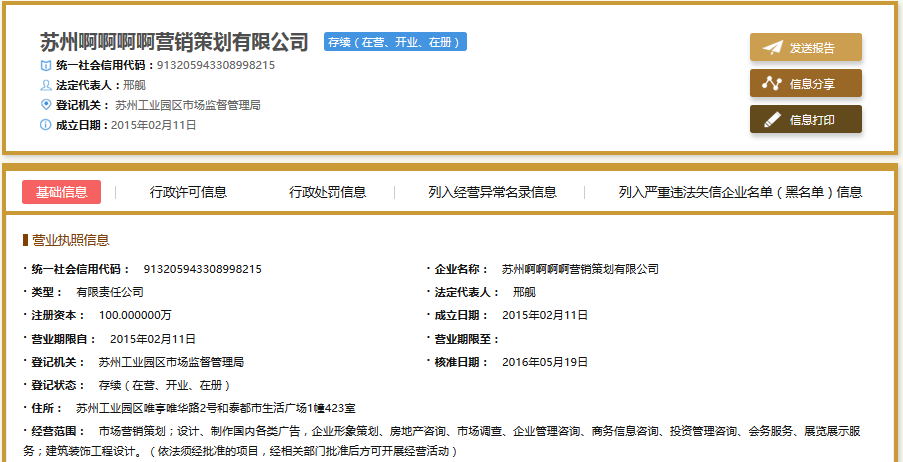Click the book icon beside the header 统一社会信用代码
This screenshot has width=903, height=462.
tap(45, 65)
